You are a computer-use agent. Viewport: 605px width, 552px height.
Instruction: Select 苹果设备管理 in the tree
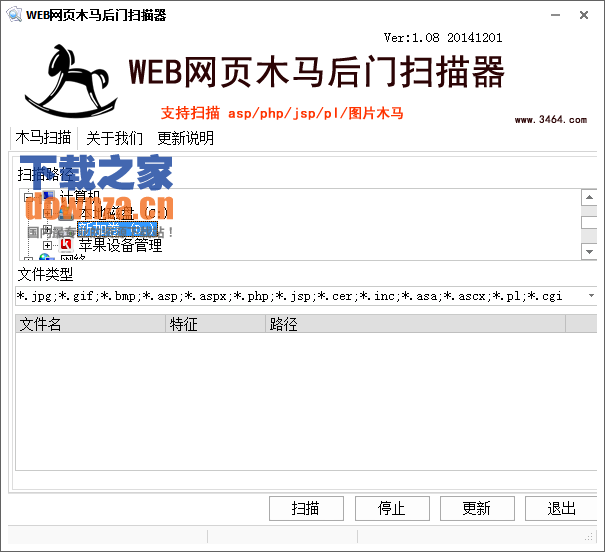(120, 245)
